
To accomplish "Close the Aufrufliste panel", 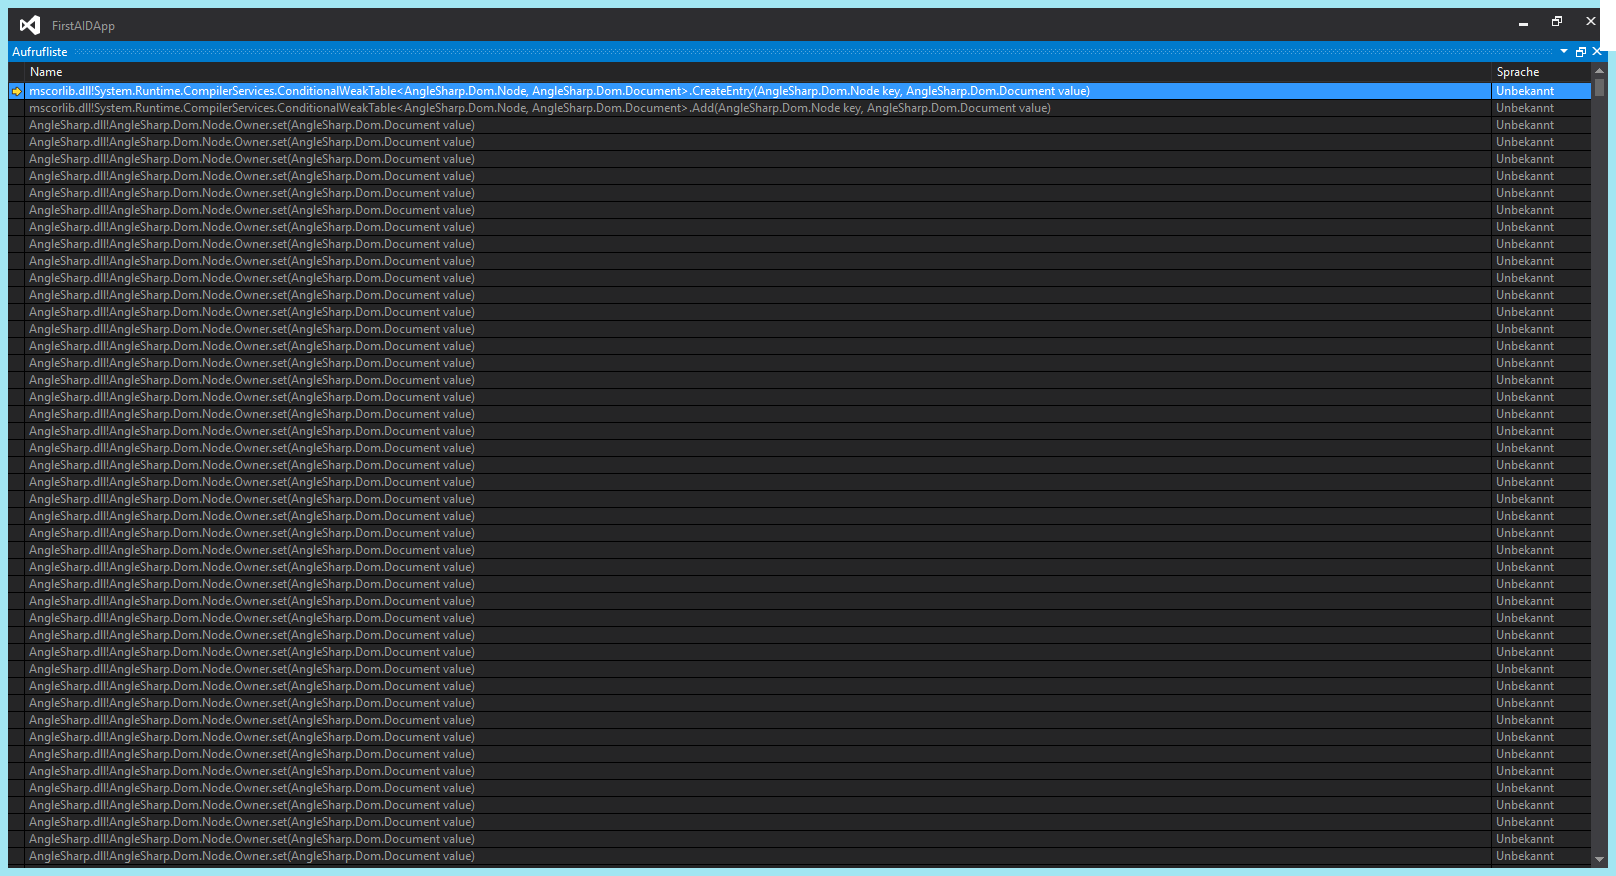I will [1597, 51].
